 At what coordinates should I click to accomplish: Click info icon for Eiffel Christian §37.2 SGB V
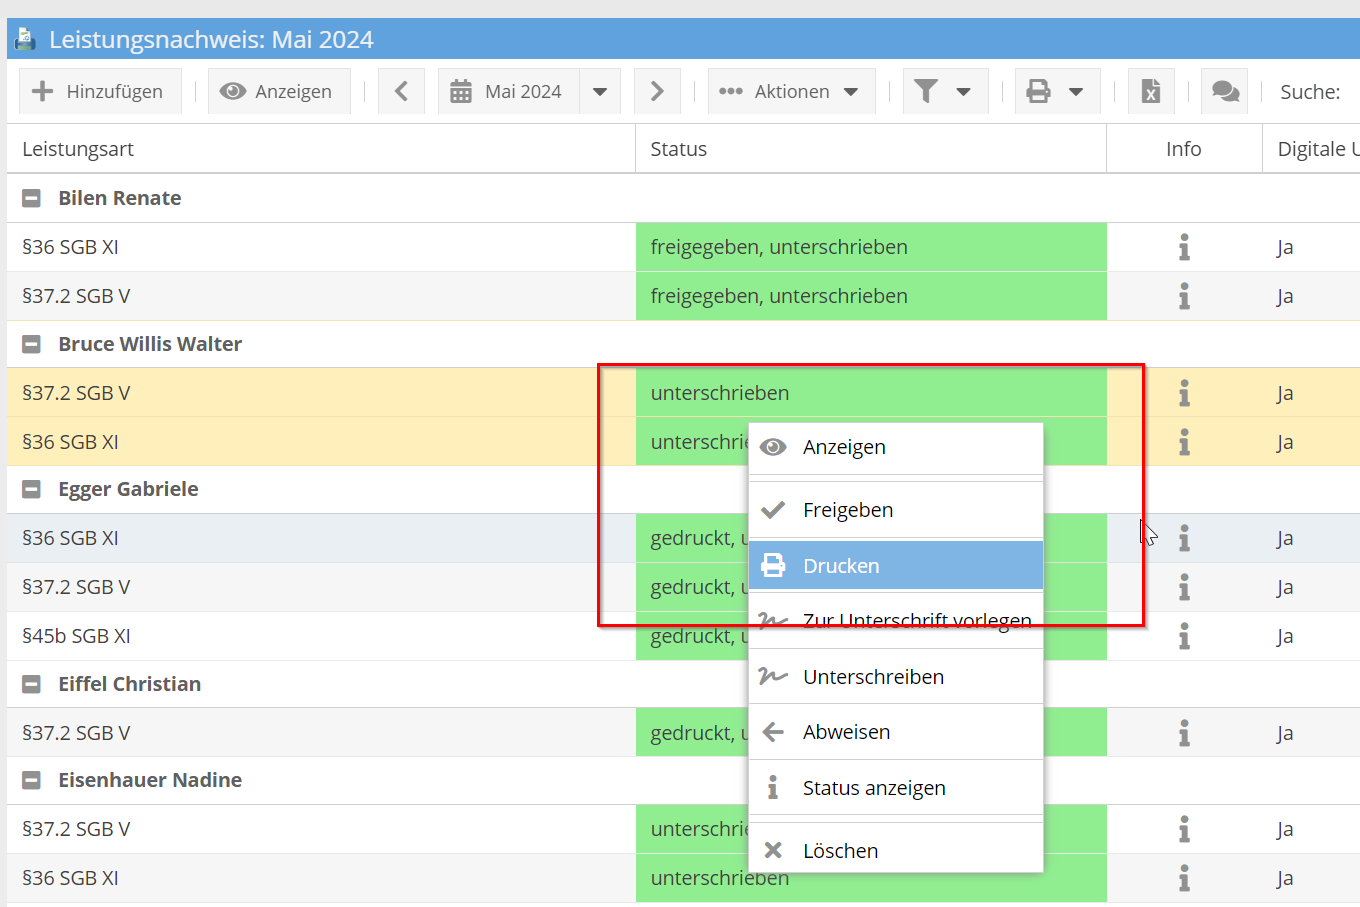[x=1184, y=733]
